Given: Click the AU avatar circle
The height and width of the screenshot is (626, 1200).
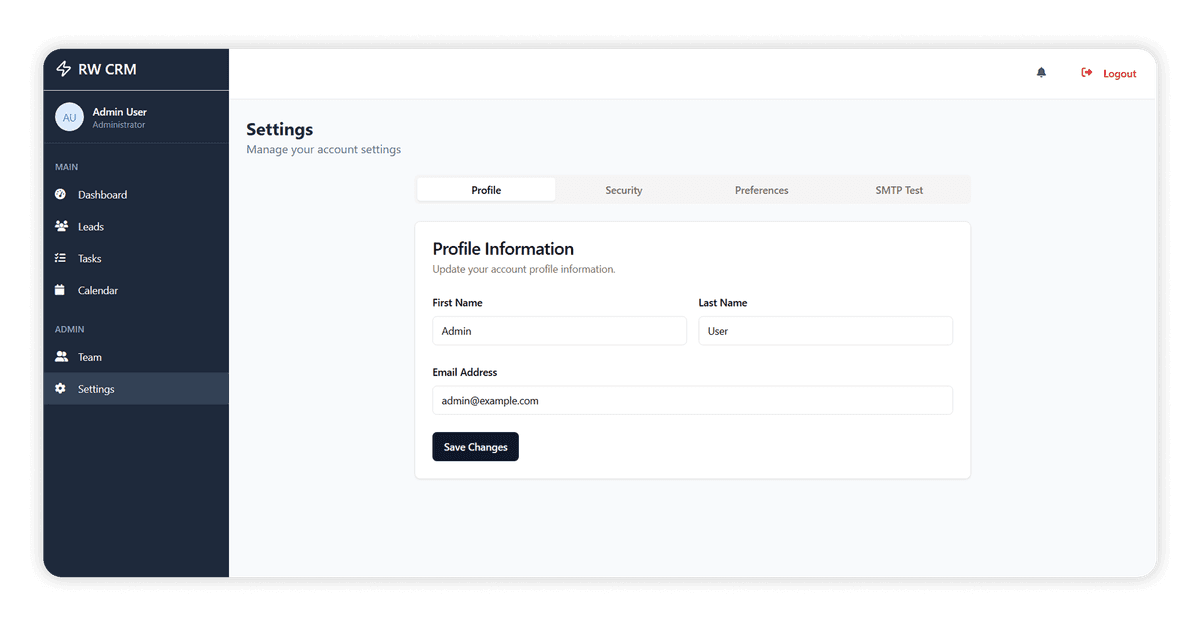Looking at the screenshot, I should point(69,117).
